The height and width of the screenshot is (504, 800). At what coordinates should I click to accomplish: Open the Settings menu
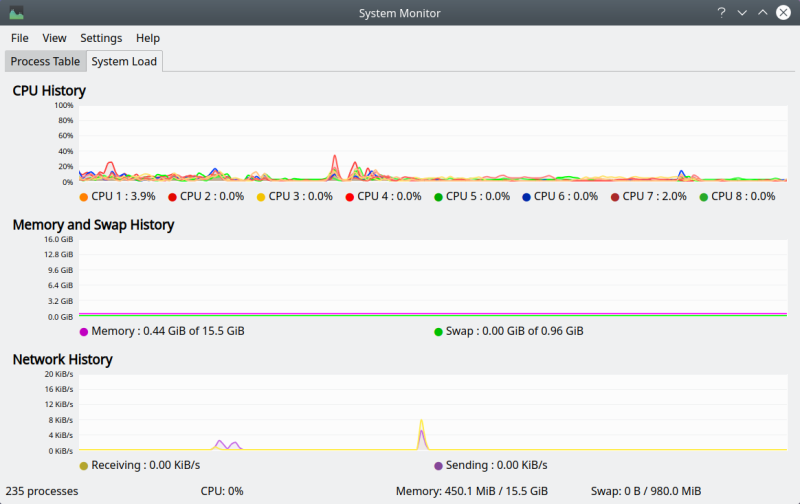point(101,38)
